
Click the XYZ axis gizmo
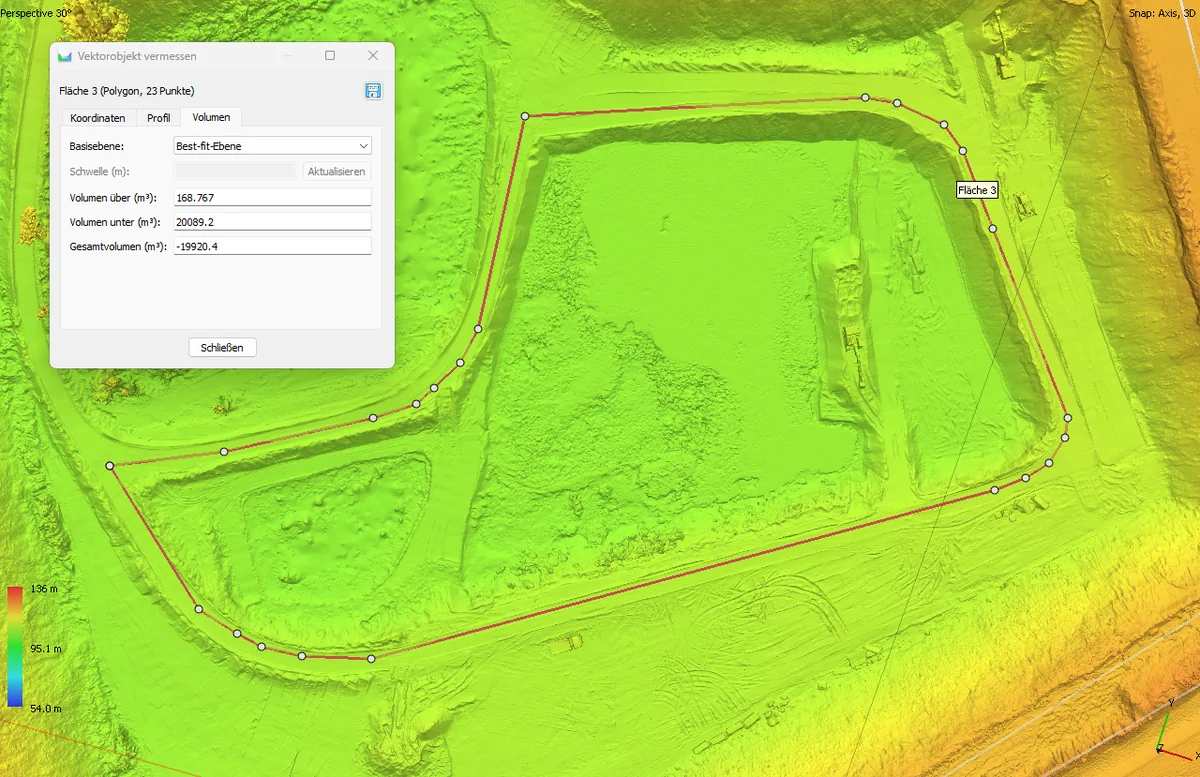tap(1166, 733)
